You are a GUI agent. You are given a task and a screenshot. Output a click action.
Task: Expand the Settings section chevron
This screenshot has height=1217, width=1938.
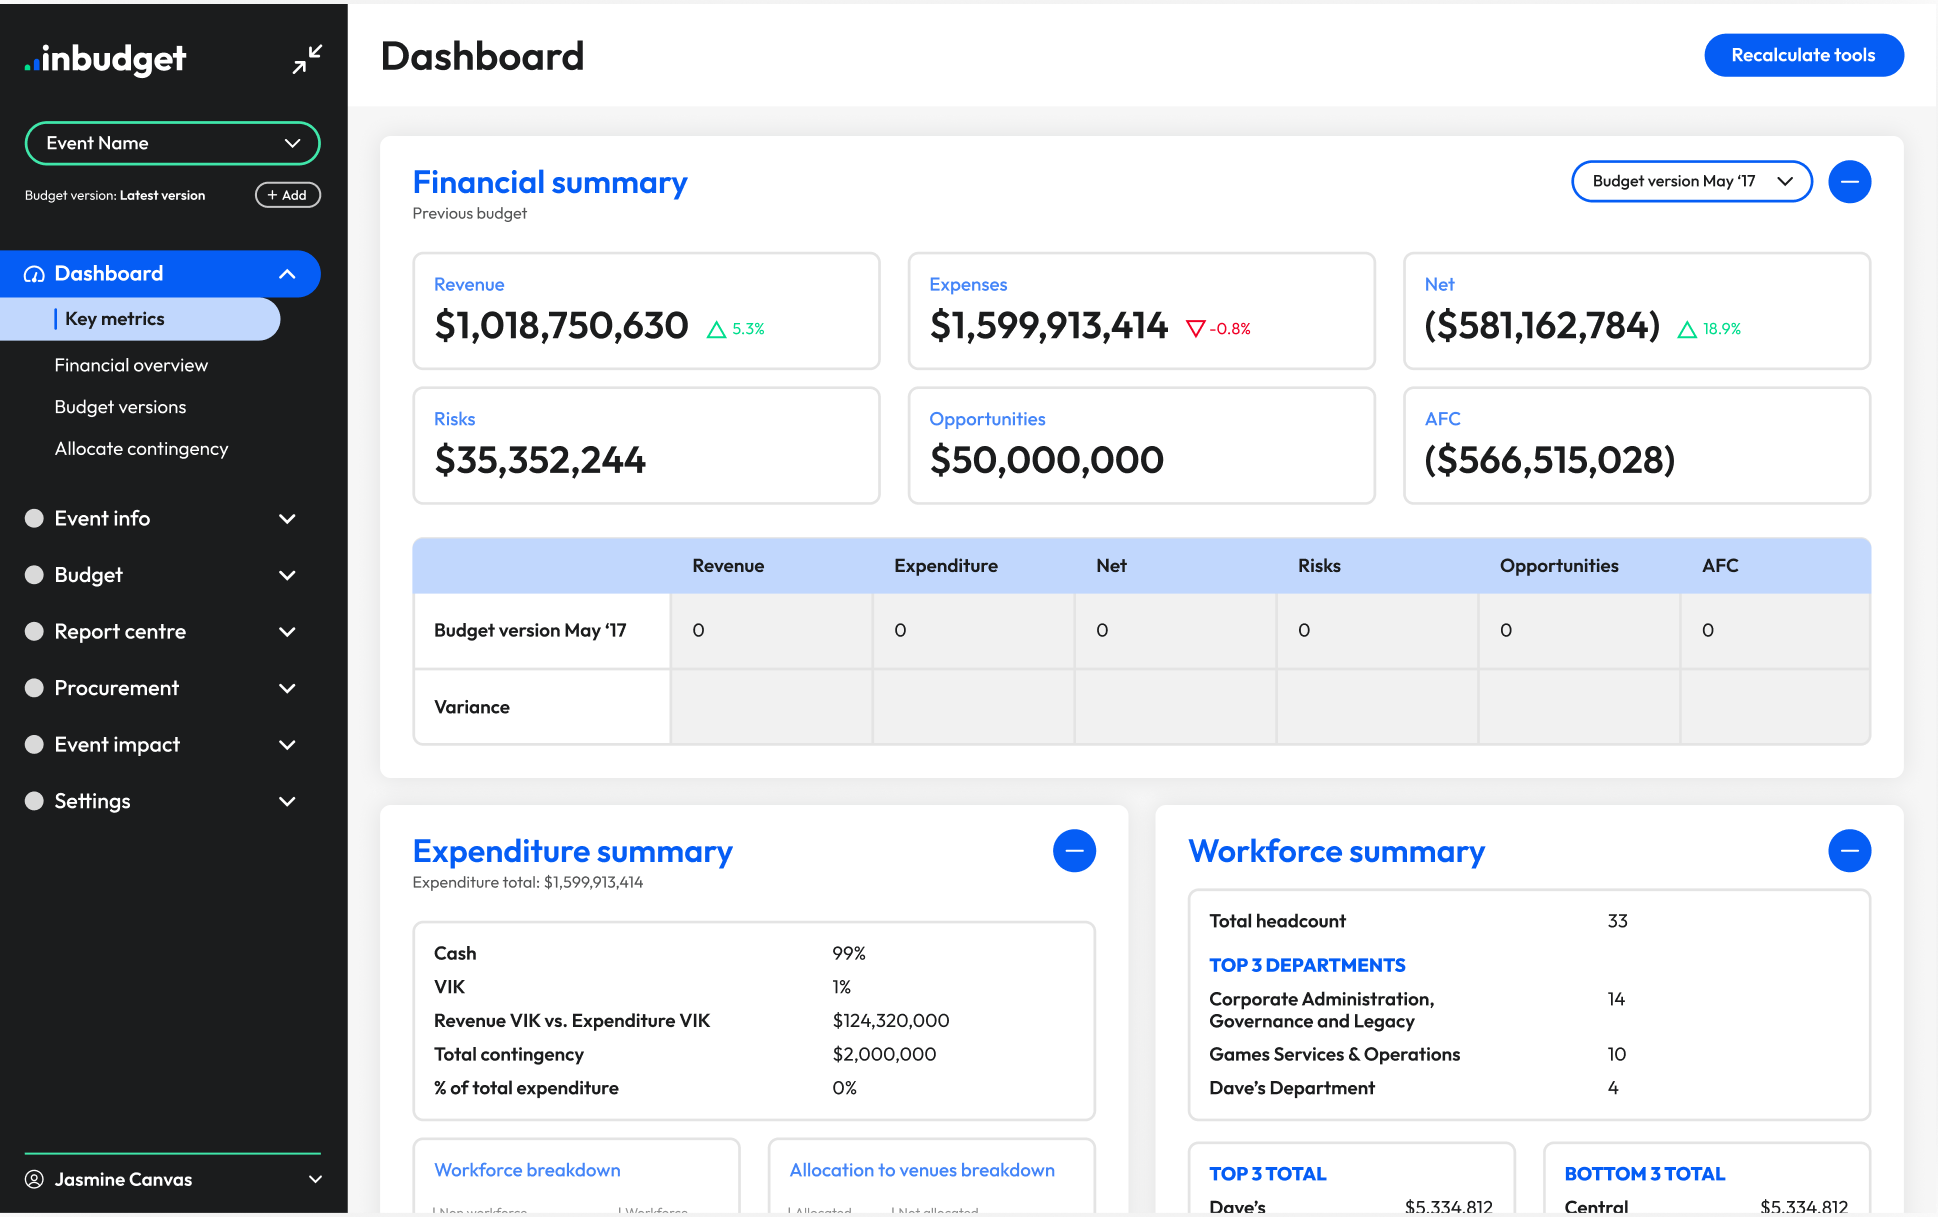click(x=287, y=801)
